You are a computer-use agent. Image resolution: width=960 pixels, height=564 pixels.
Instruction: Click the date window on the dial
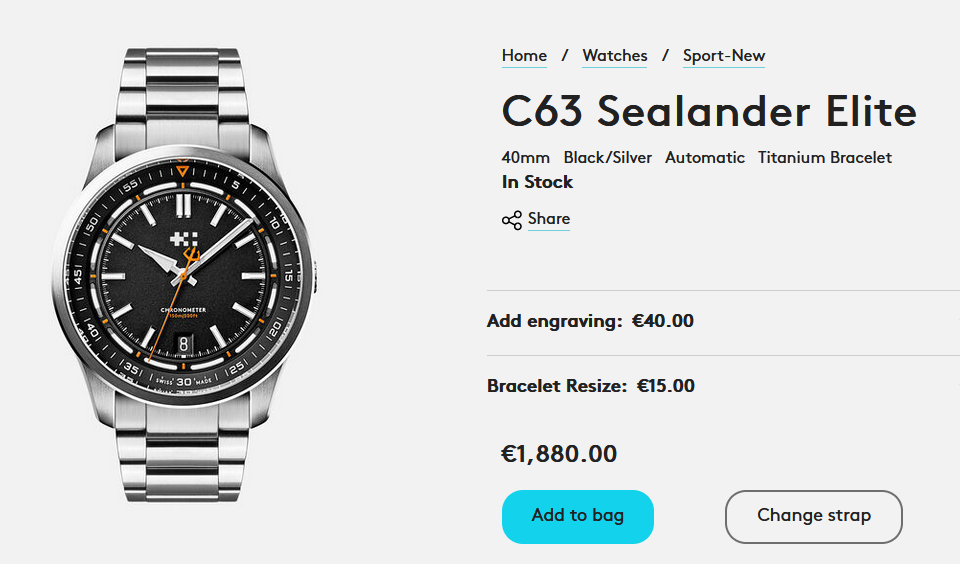(x=183, y=343)
